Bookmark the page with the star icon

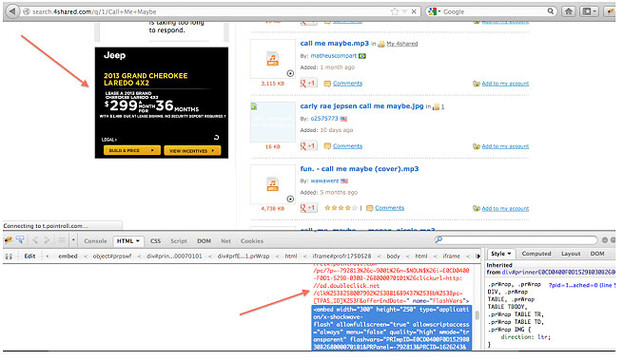click(x=394, y=12)
